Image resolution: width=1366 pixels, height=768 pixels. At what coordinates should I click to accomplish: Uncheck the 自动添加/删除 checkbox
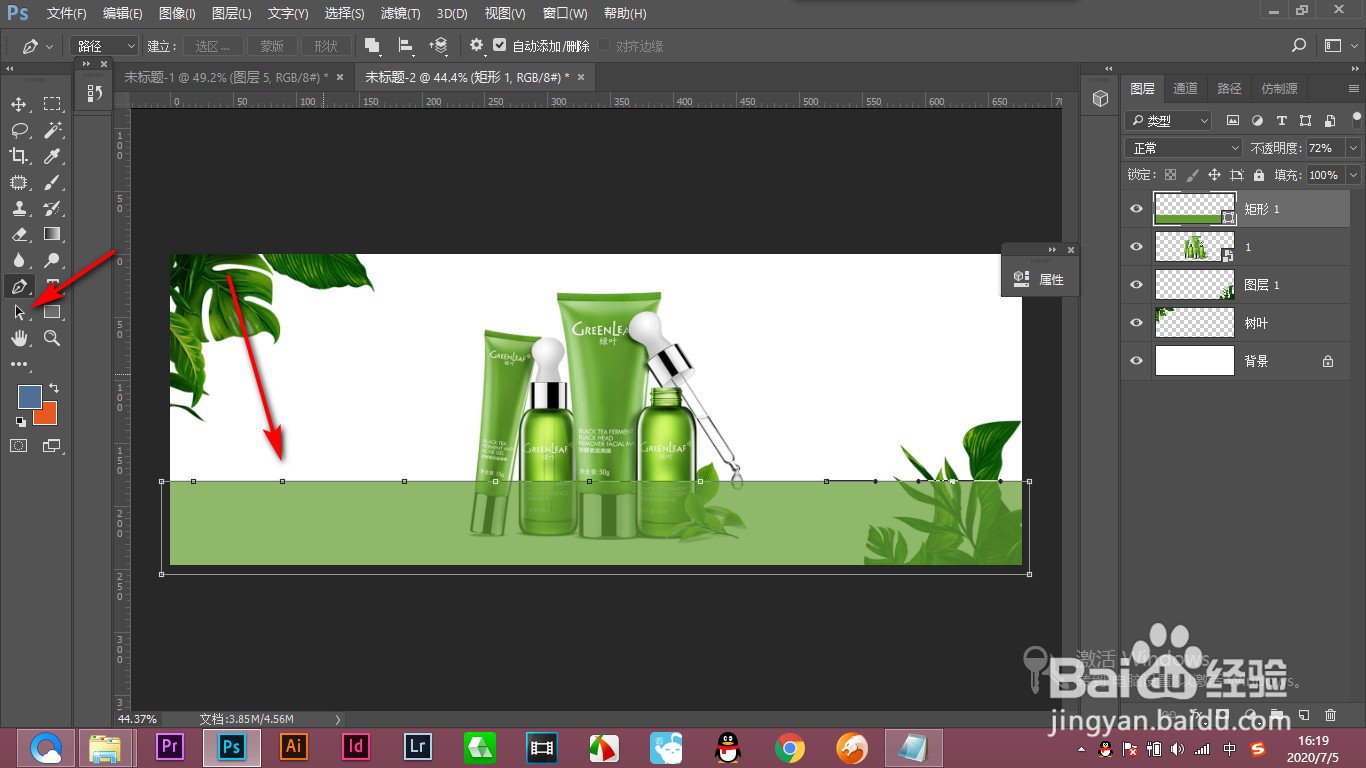[x=500, y=46]
